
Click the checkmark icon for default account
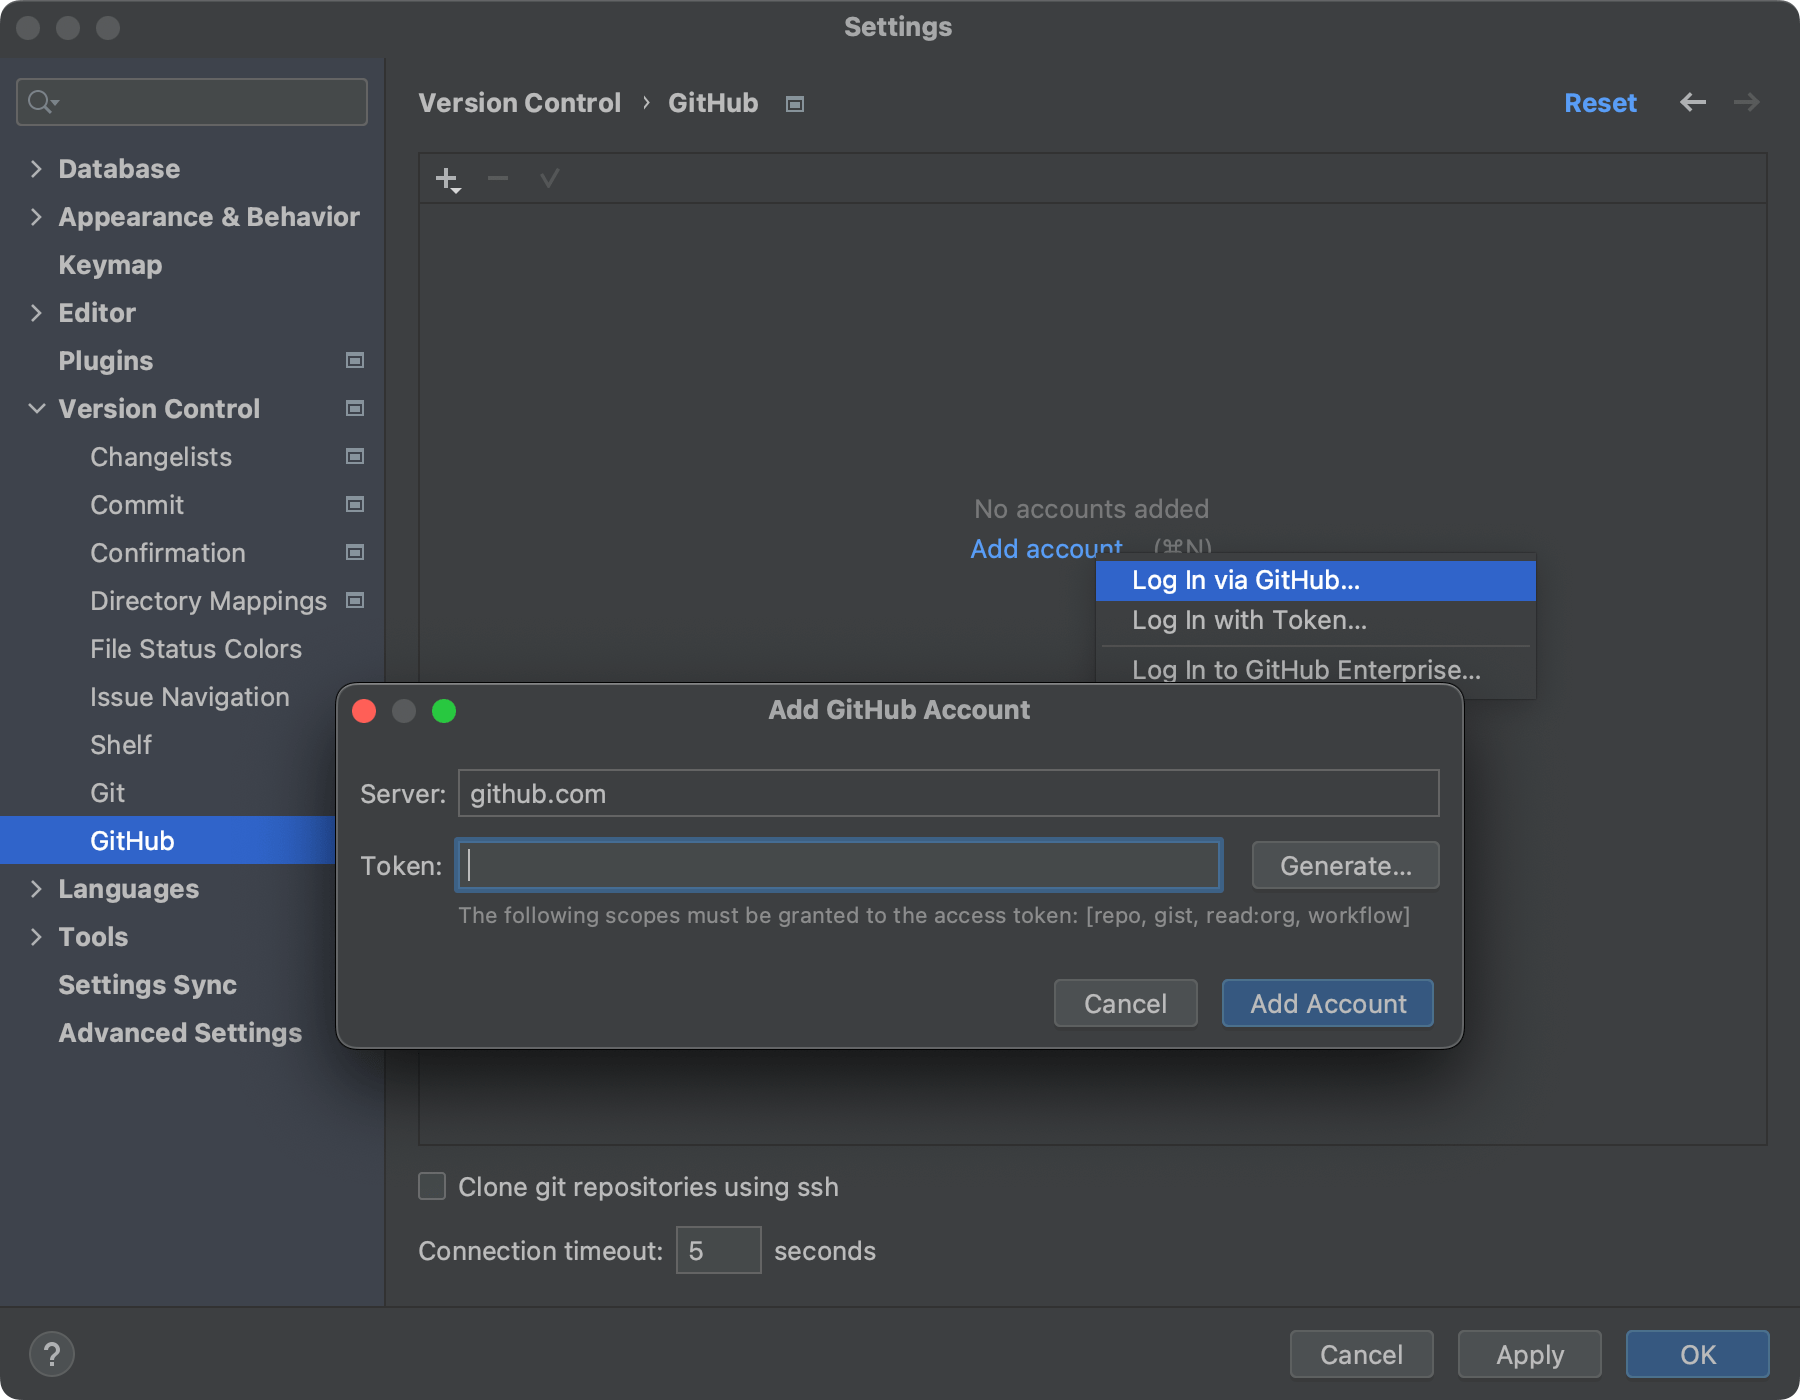coord(548,178)
